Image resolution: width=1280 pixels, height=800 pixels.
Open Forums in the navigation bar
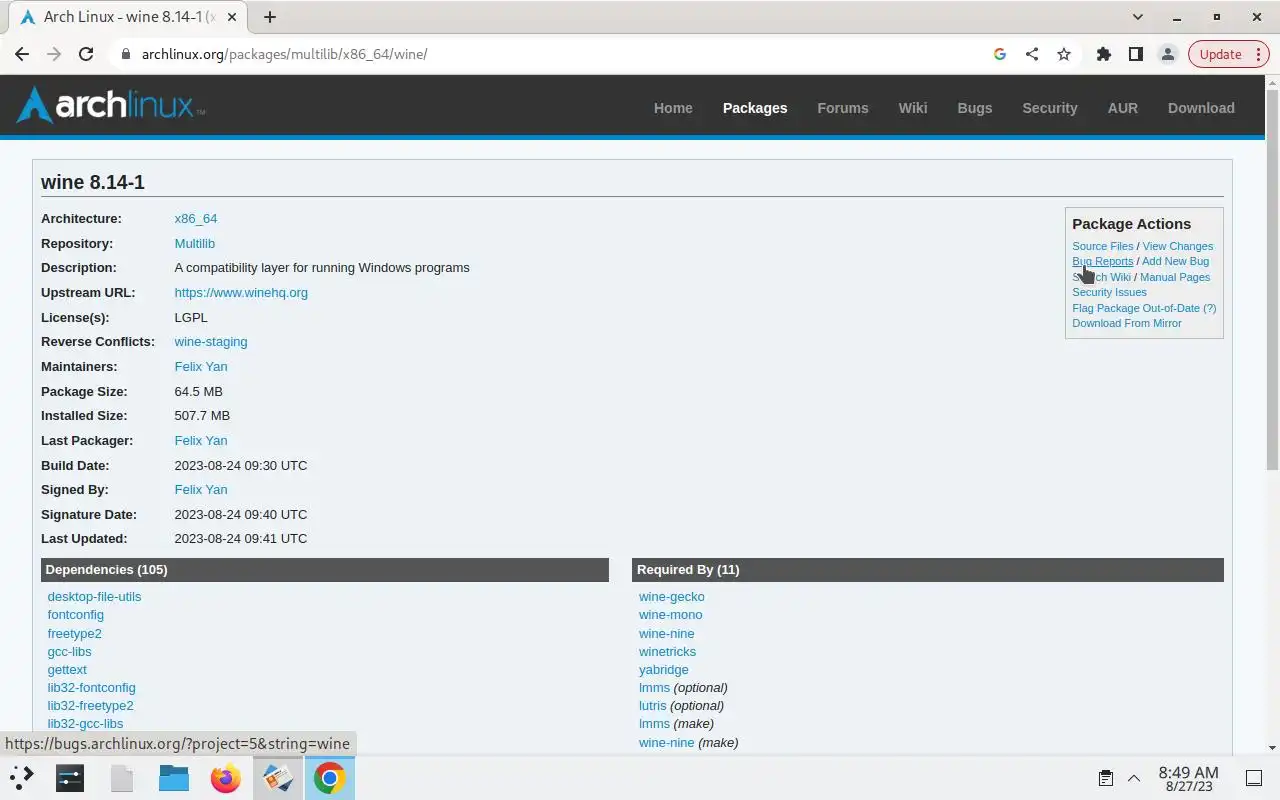[843, 108]
